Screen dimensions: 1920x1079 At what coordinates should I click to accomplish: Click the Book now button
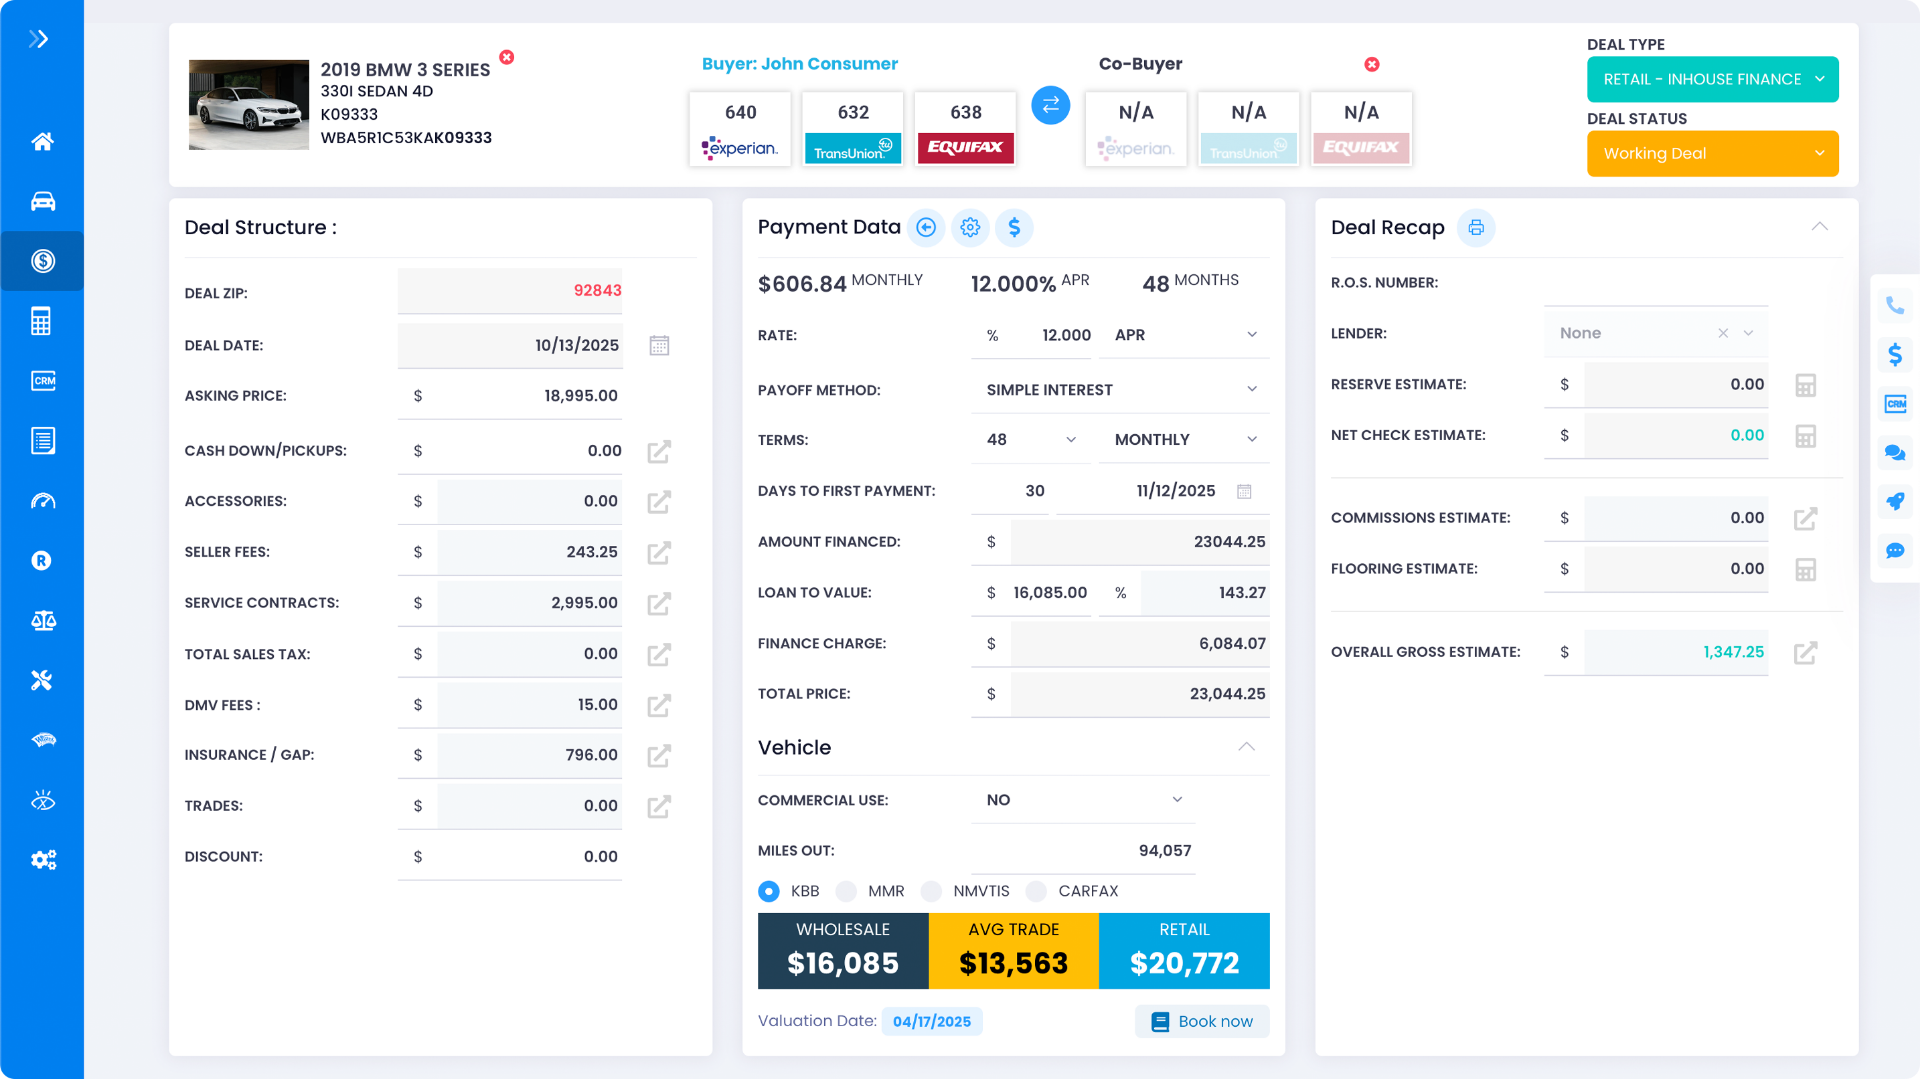pyautogui.click(x=1202, y=1021)
